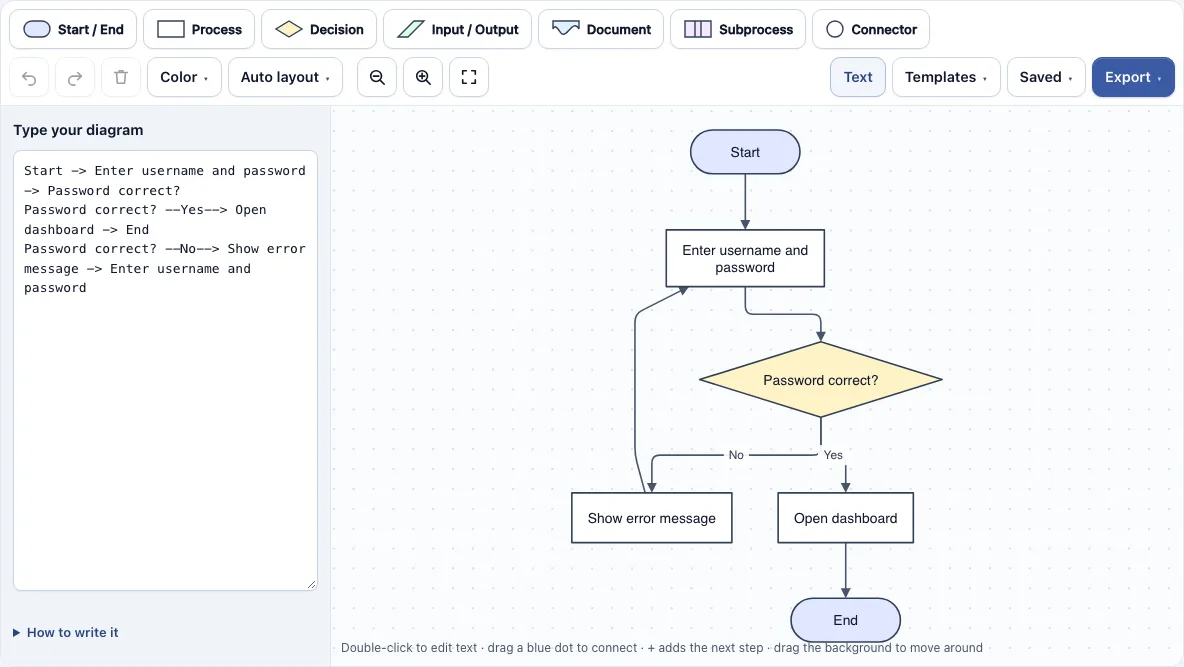Add a Process rectangle shape
Viewport: 1184px width, 667px height.
199,29
